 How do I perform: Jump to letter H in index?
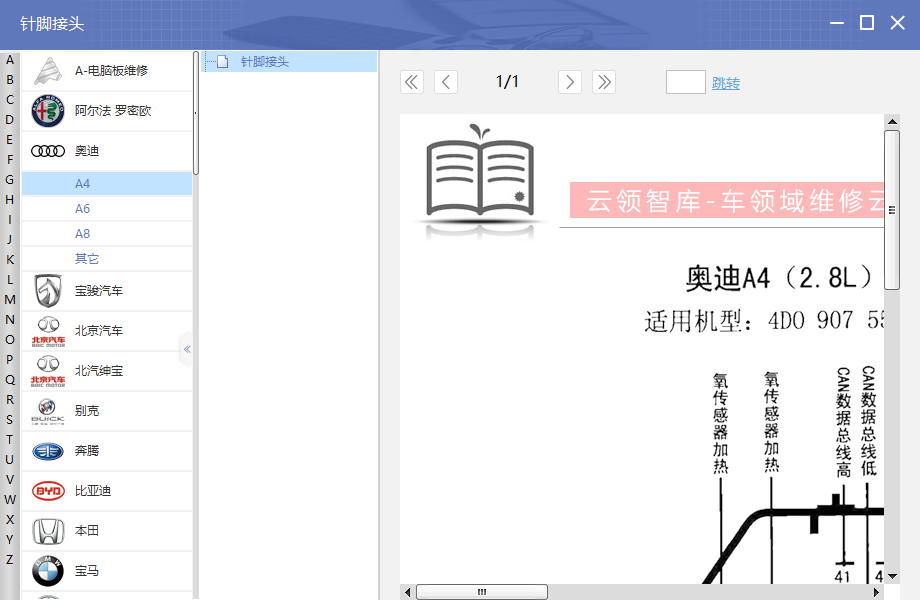click(10, 199)
